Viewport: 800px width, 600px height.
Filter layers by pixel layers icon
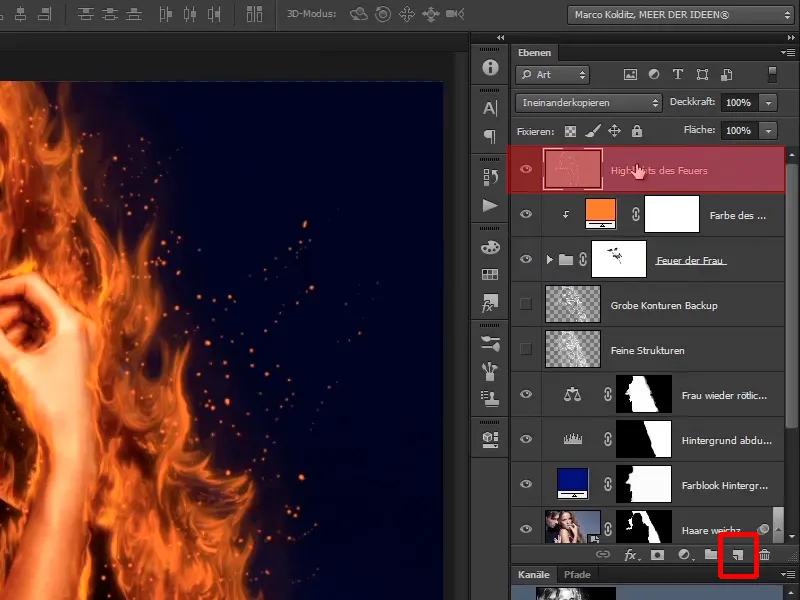pos(630,74)
